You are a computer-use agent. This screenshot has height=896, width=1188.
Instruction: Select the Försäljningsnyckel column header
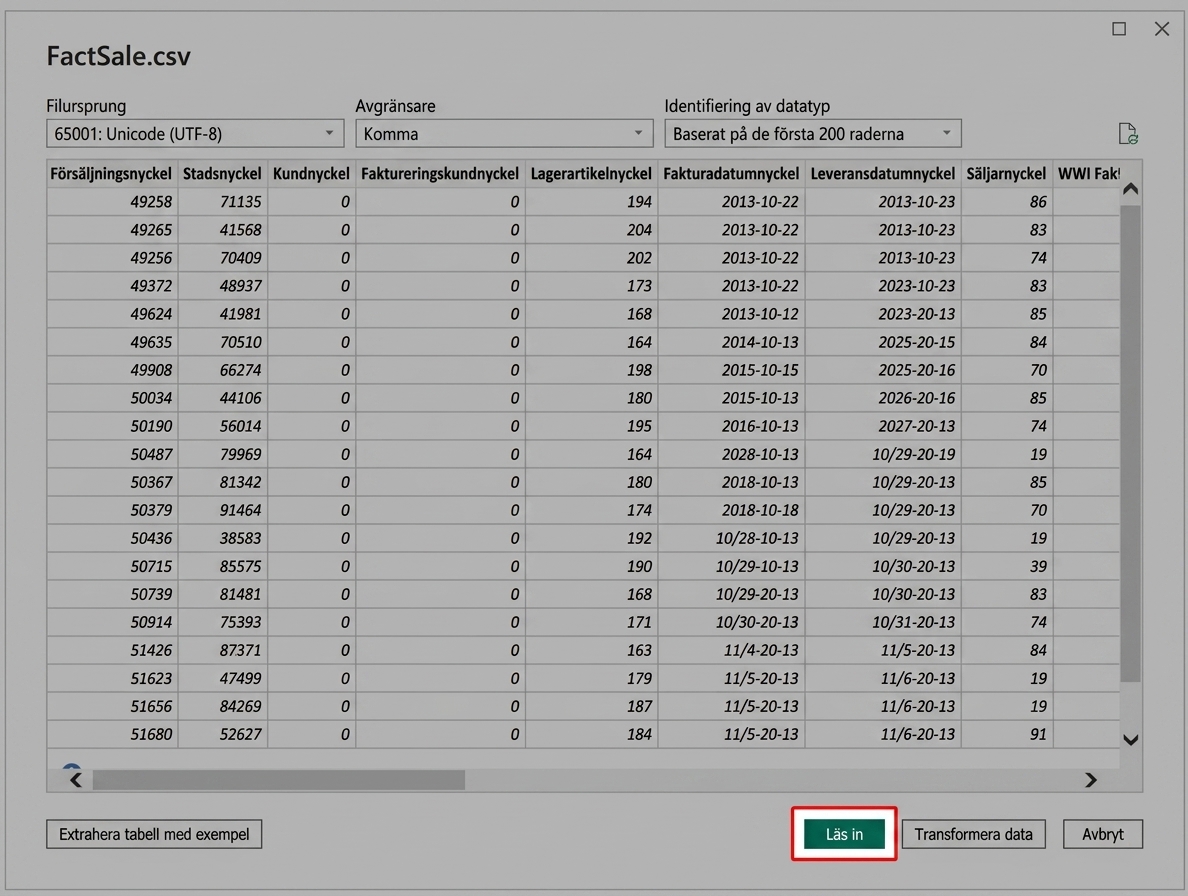[111, 173]
